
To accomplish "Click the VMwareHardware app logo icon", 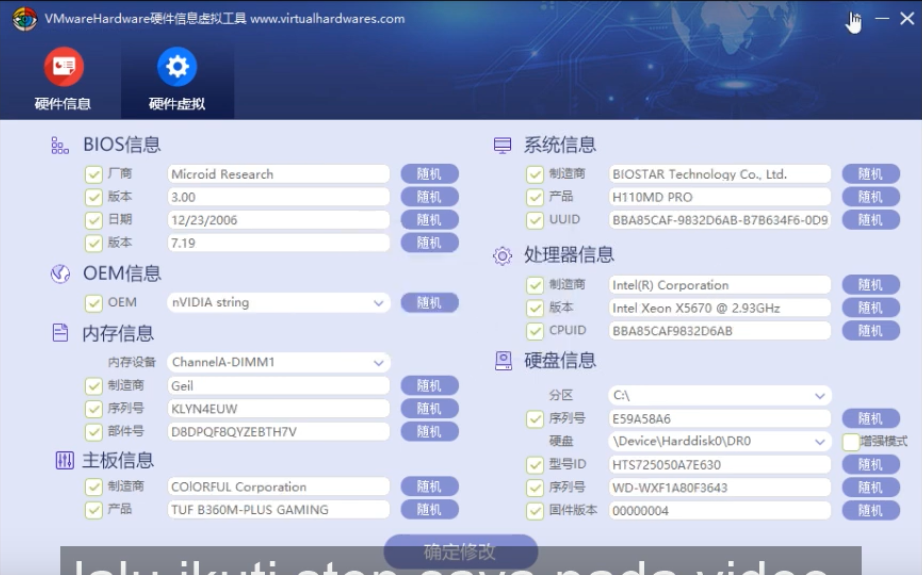I will pos(25,19).
